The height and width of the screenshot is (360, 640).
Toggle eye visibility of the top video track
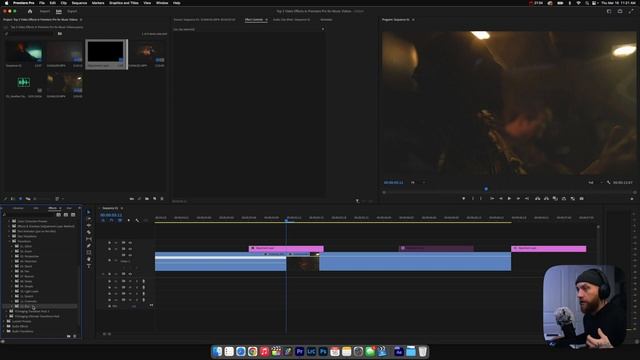point(130,242)
